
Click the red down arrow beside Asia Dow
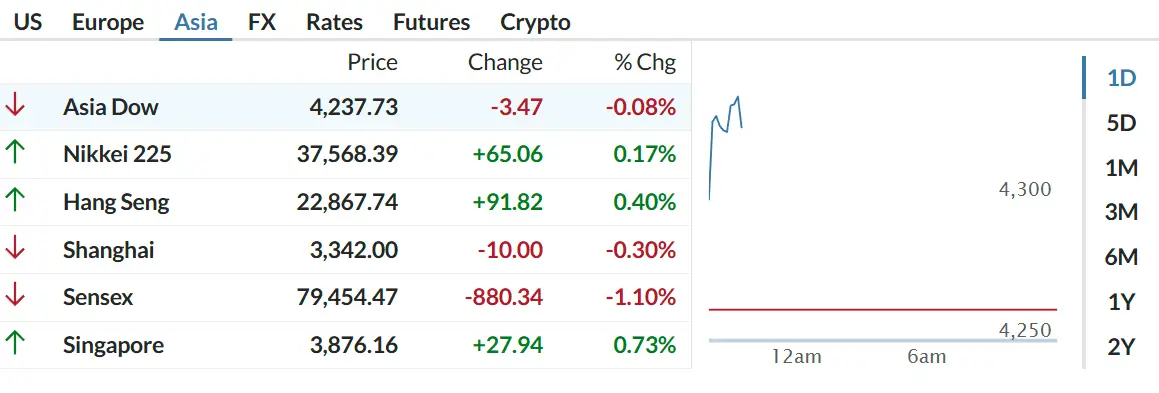tap(15, 106)
